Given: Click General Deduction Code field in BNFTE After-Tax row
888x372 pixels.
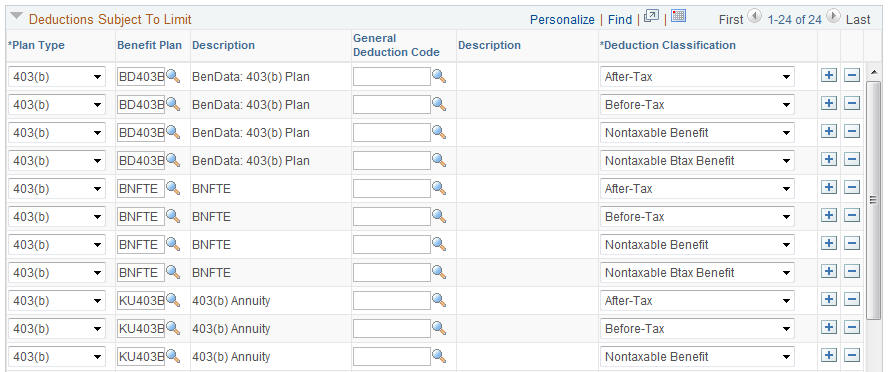Looking at the screenshot, I should click(x=391, y=189).
